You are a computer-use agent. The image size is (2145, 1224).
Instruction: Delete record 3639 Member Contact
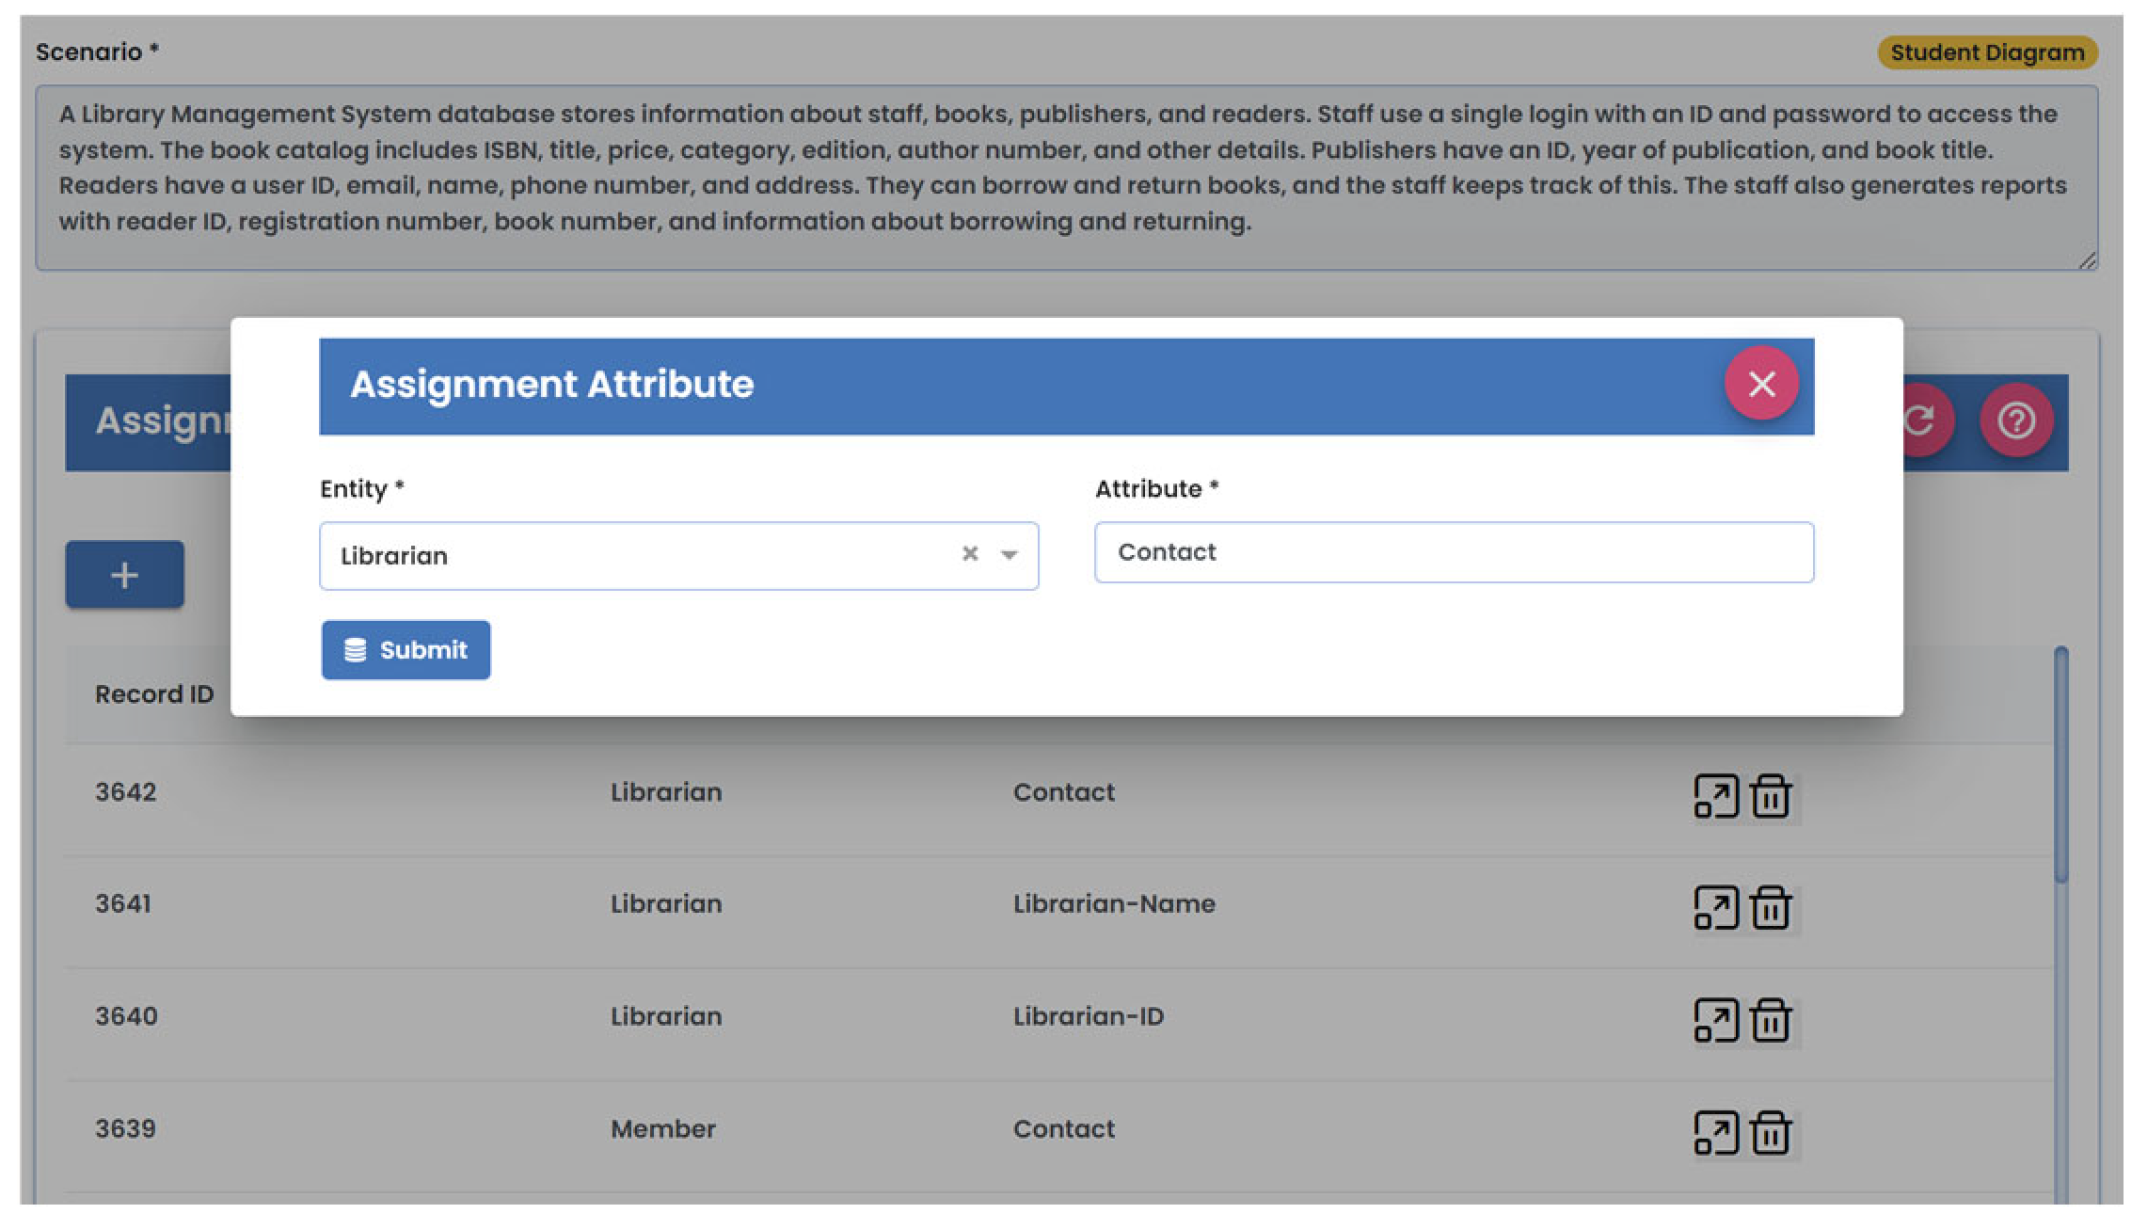[x=1770, y=1133]
